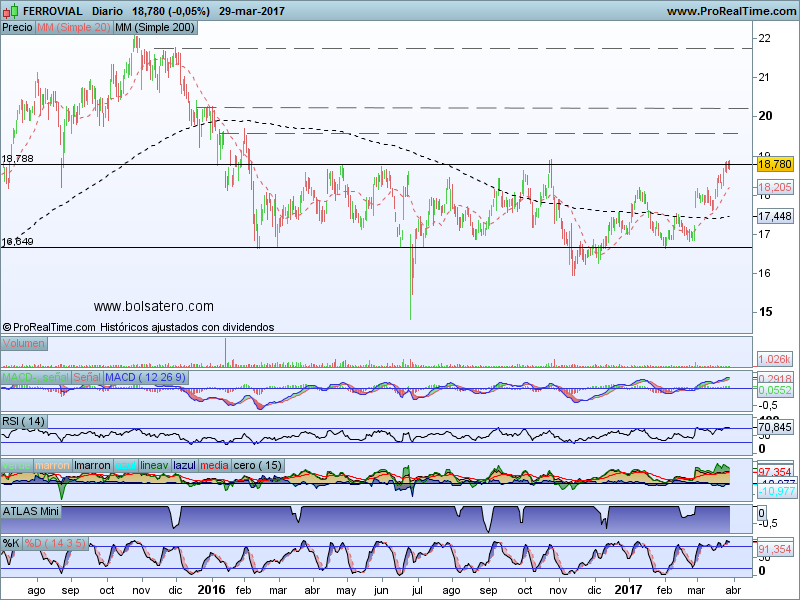Click the media series label
This screenshot has height=600, width=800.
point(214,465)
